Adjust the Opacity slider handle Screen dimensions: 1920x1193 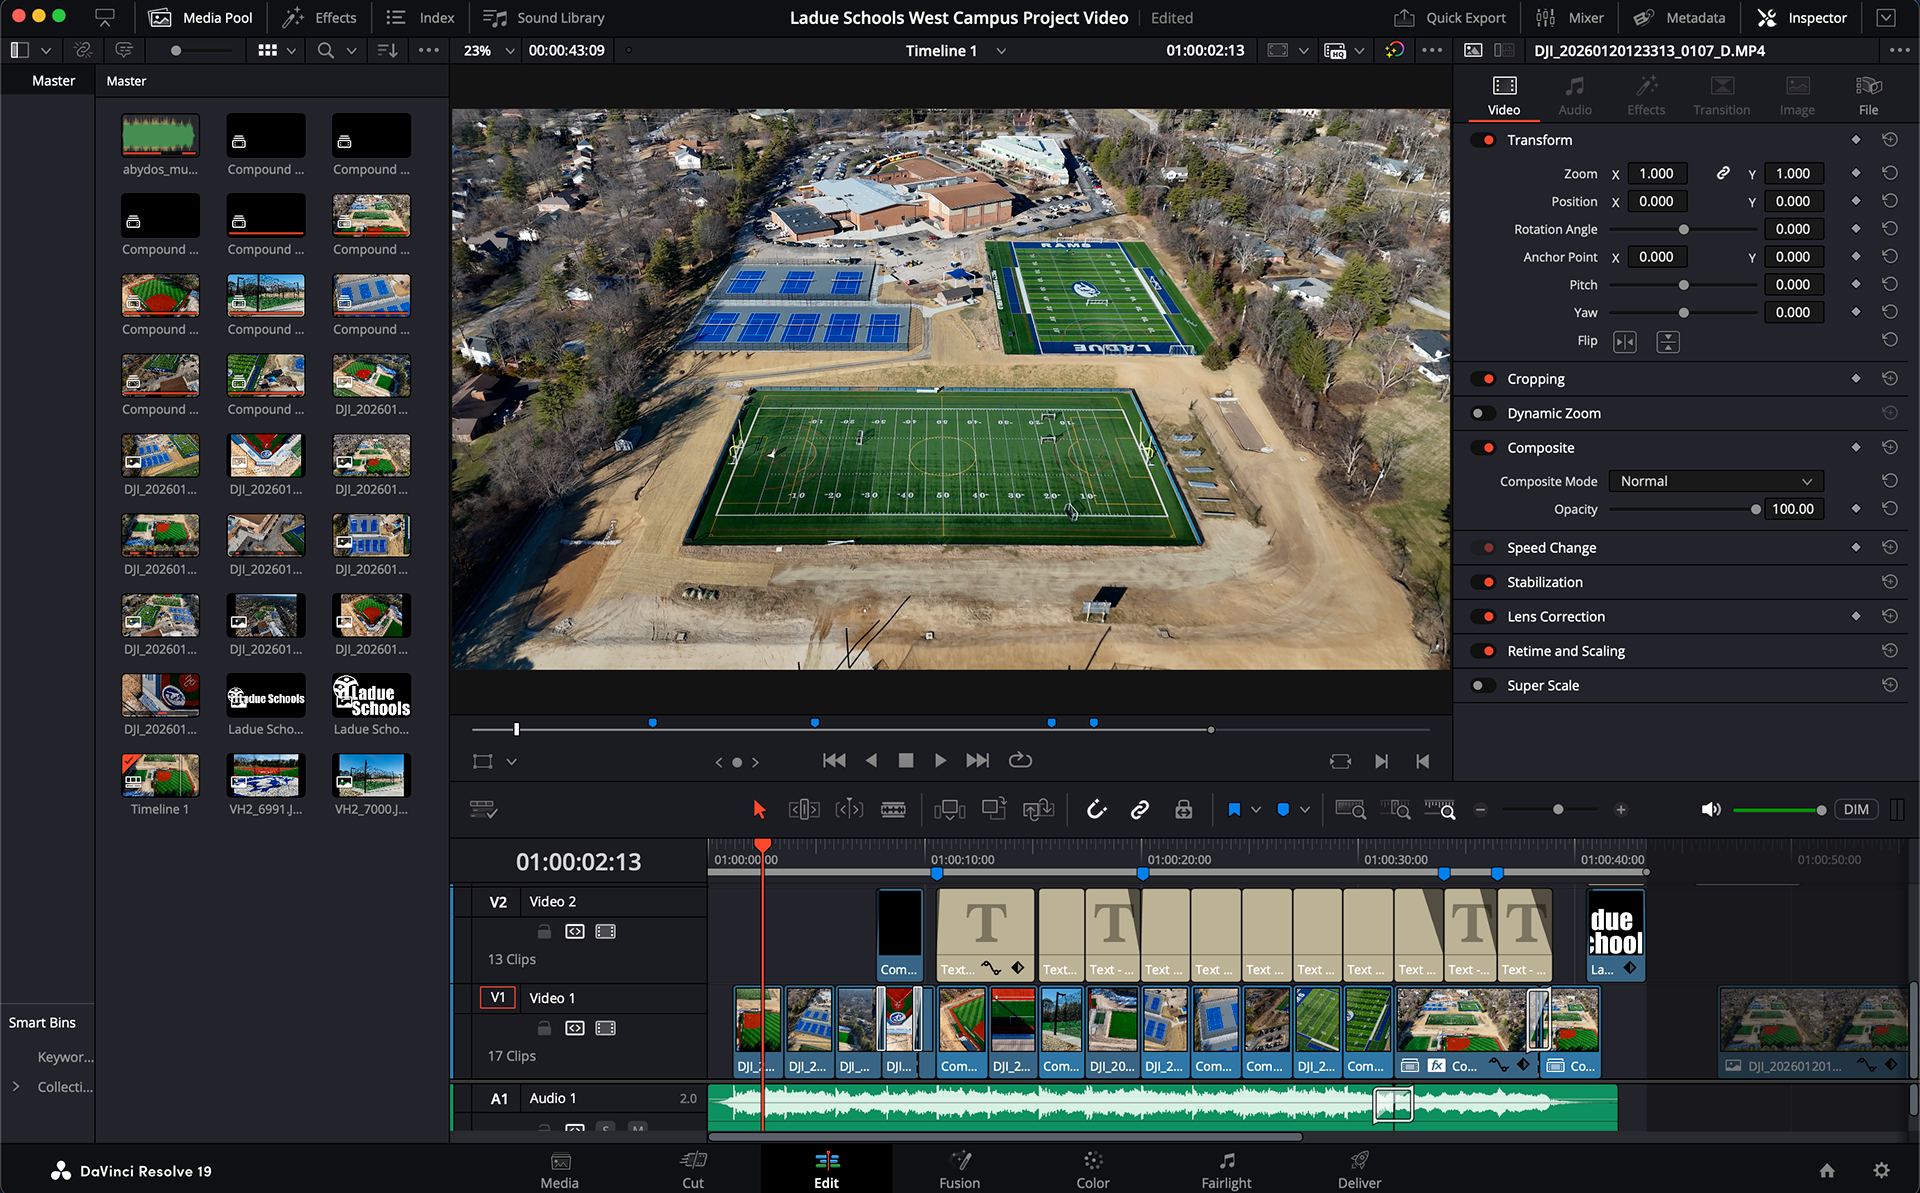coord(1755,509)
